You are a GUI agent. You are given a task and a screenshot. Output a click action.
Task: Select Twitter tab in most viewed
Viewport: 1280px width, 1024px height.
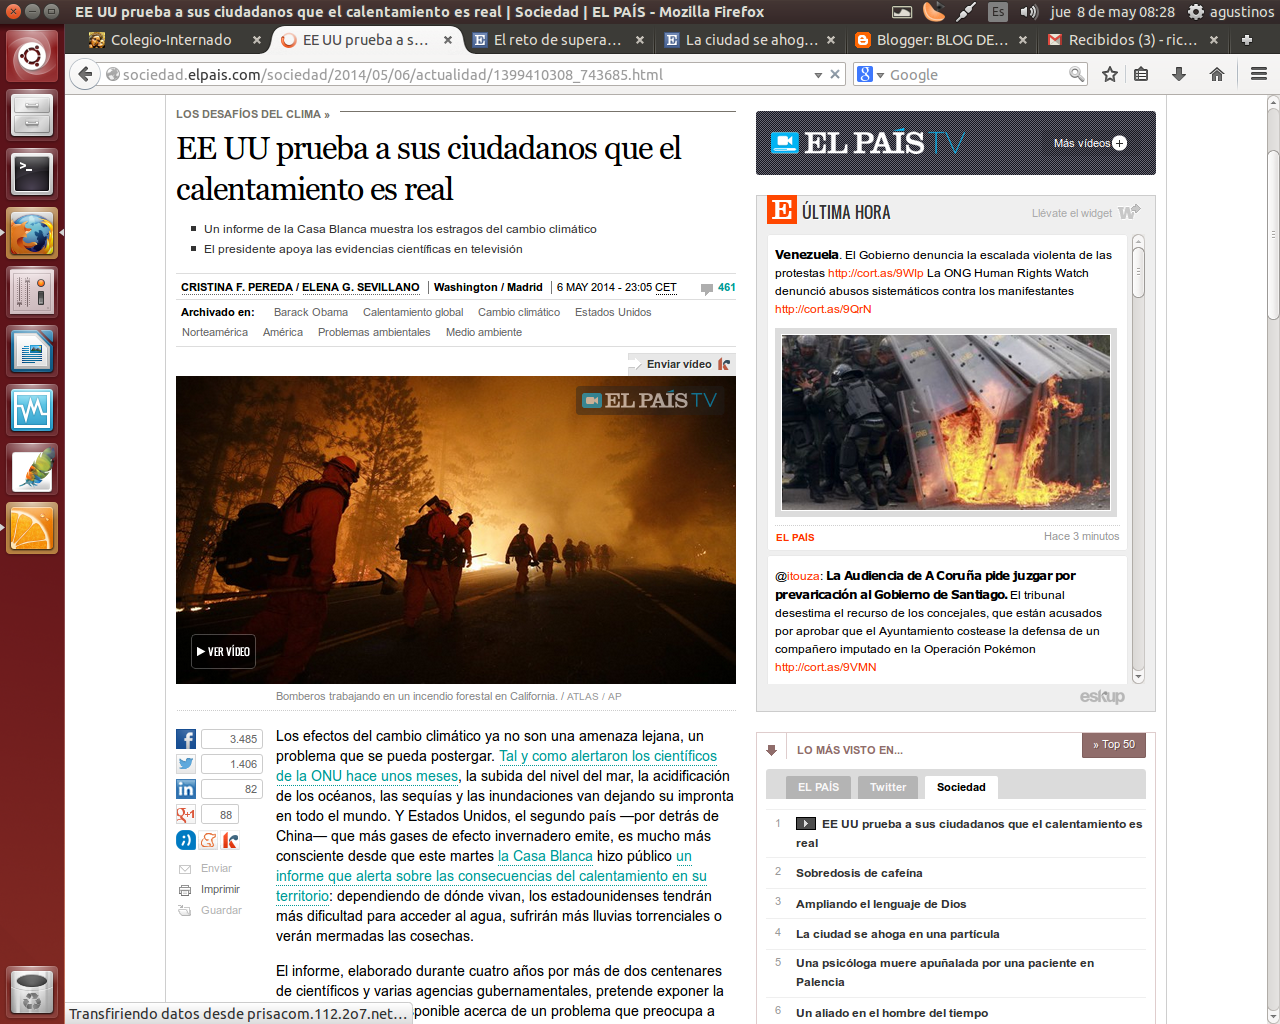(888, 787)
